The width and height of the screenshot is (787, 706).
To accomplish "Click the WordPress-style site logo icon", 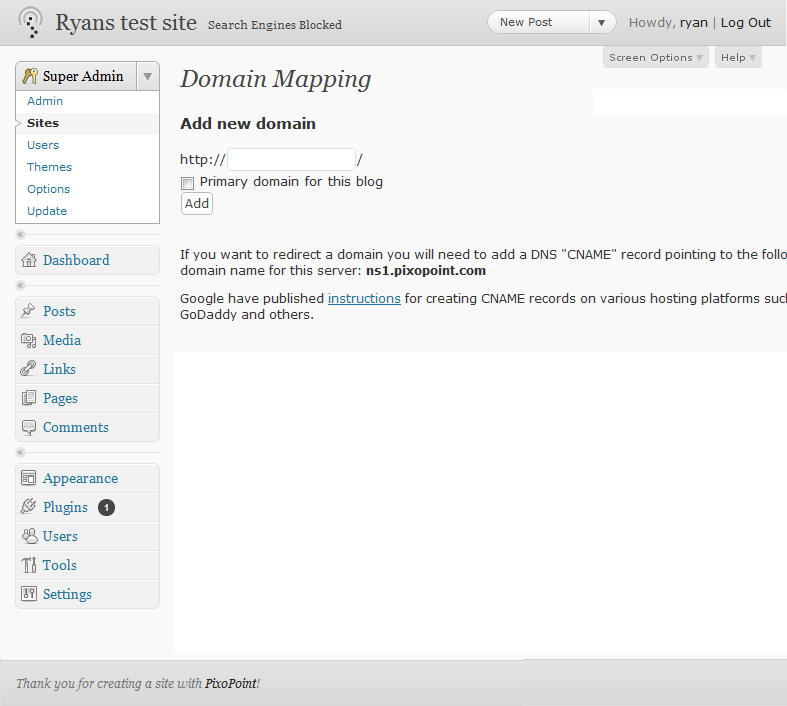I will click(31, 22).
